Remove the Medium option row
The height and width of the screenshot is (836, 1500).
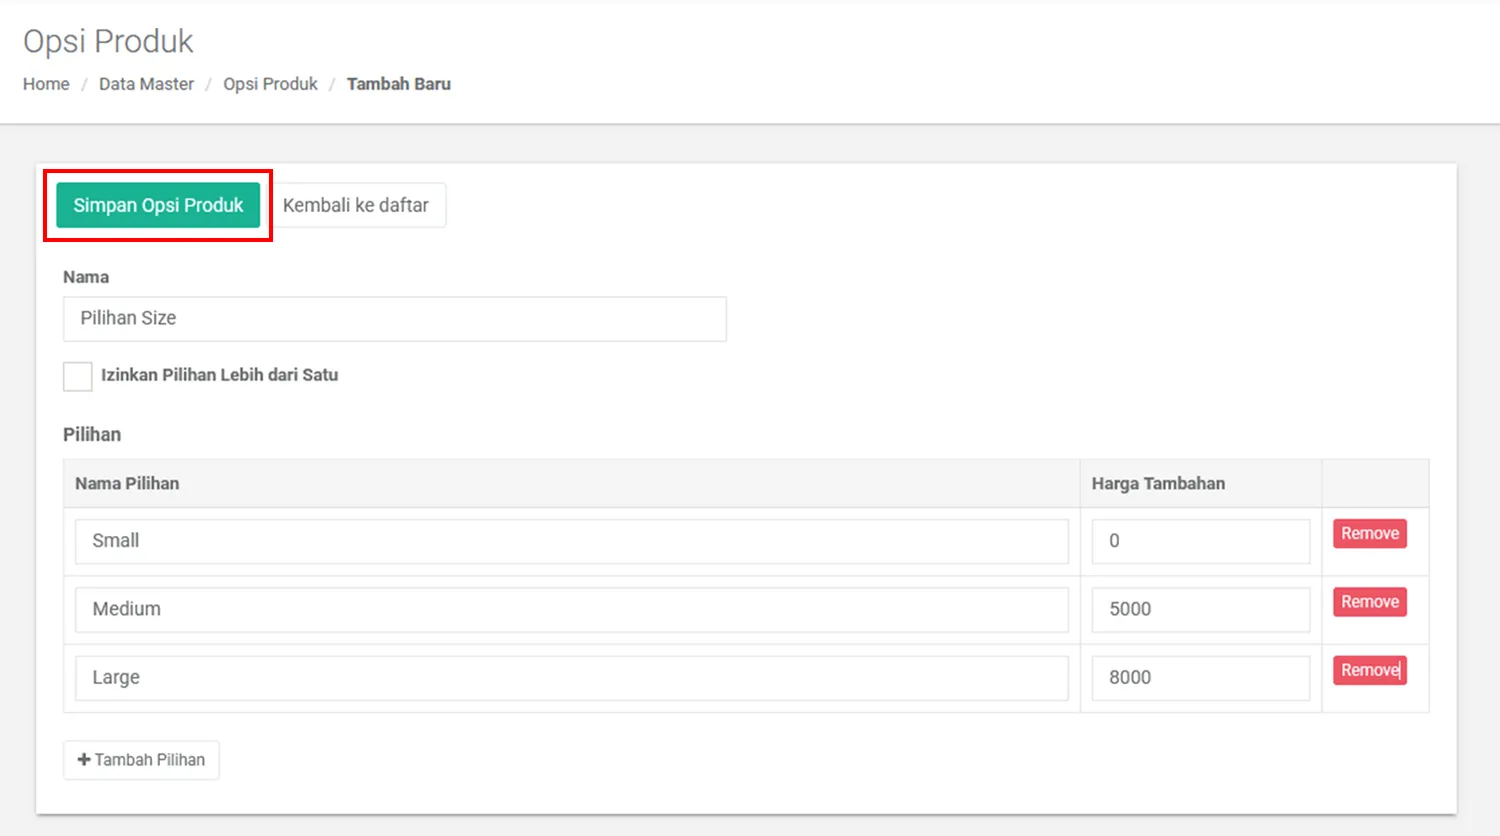click(x=1370, y=602)
